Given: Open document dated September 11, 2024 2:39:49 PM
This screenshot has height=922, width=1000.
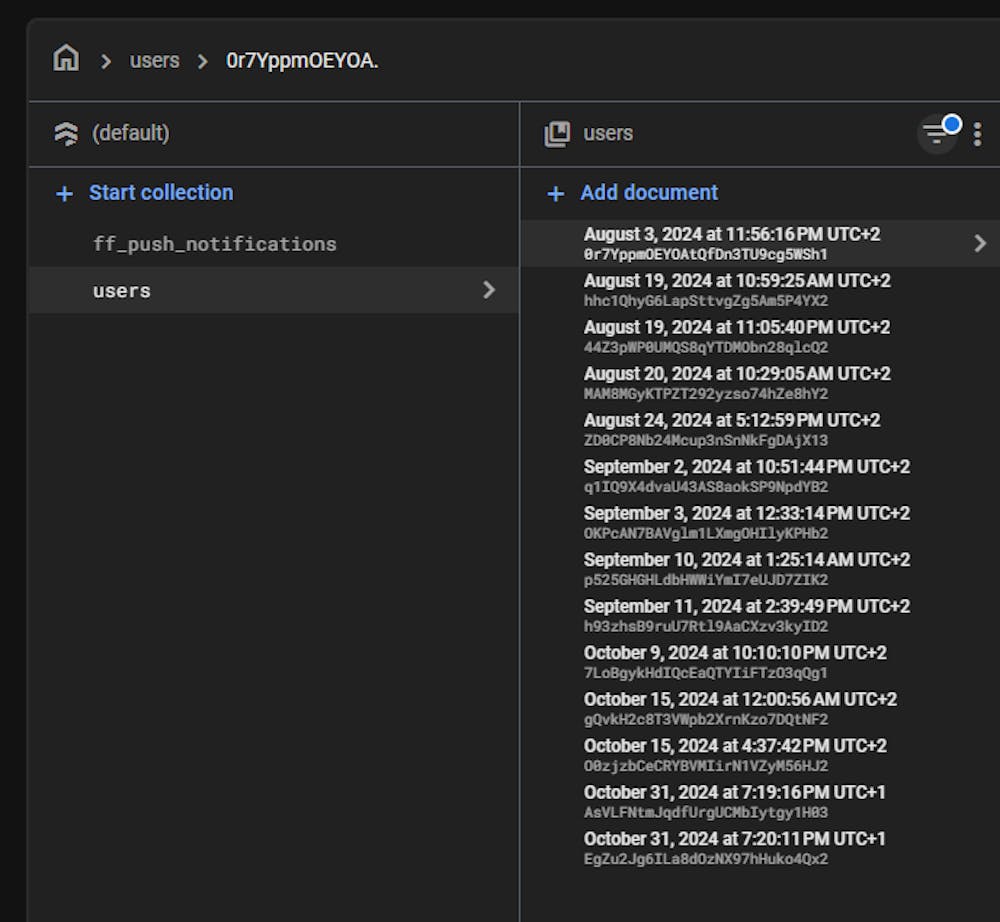Looking at the screenshot, I should tap(760, 616).
